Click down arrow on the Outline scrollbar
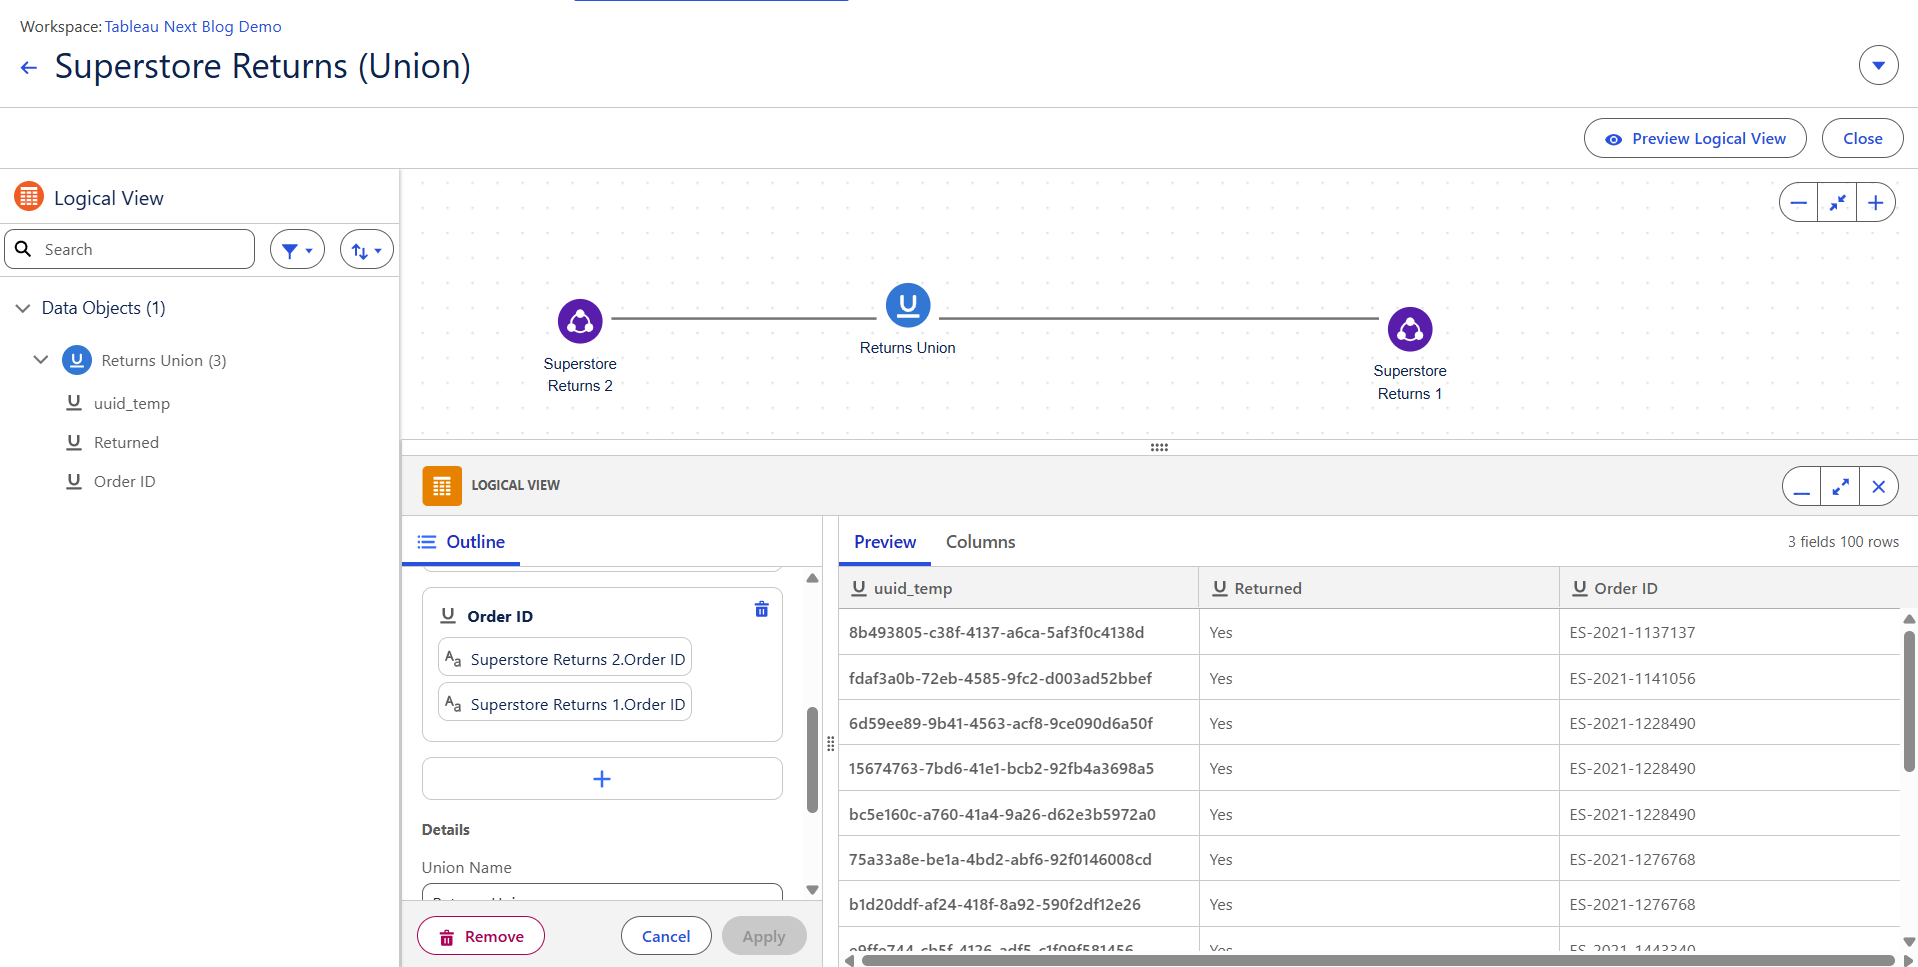1918x967 pixels. click(x=812, y=890)
